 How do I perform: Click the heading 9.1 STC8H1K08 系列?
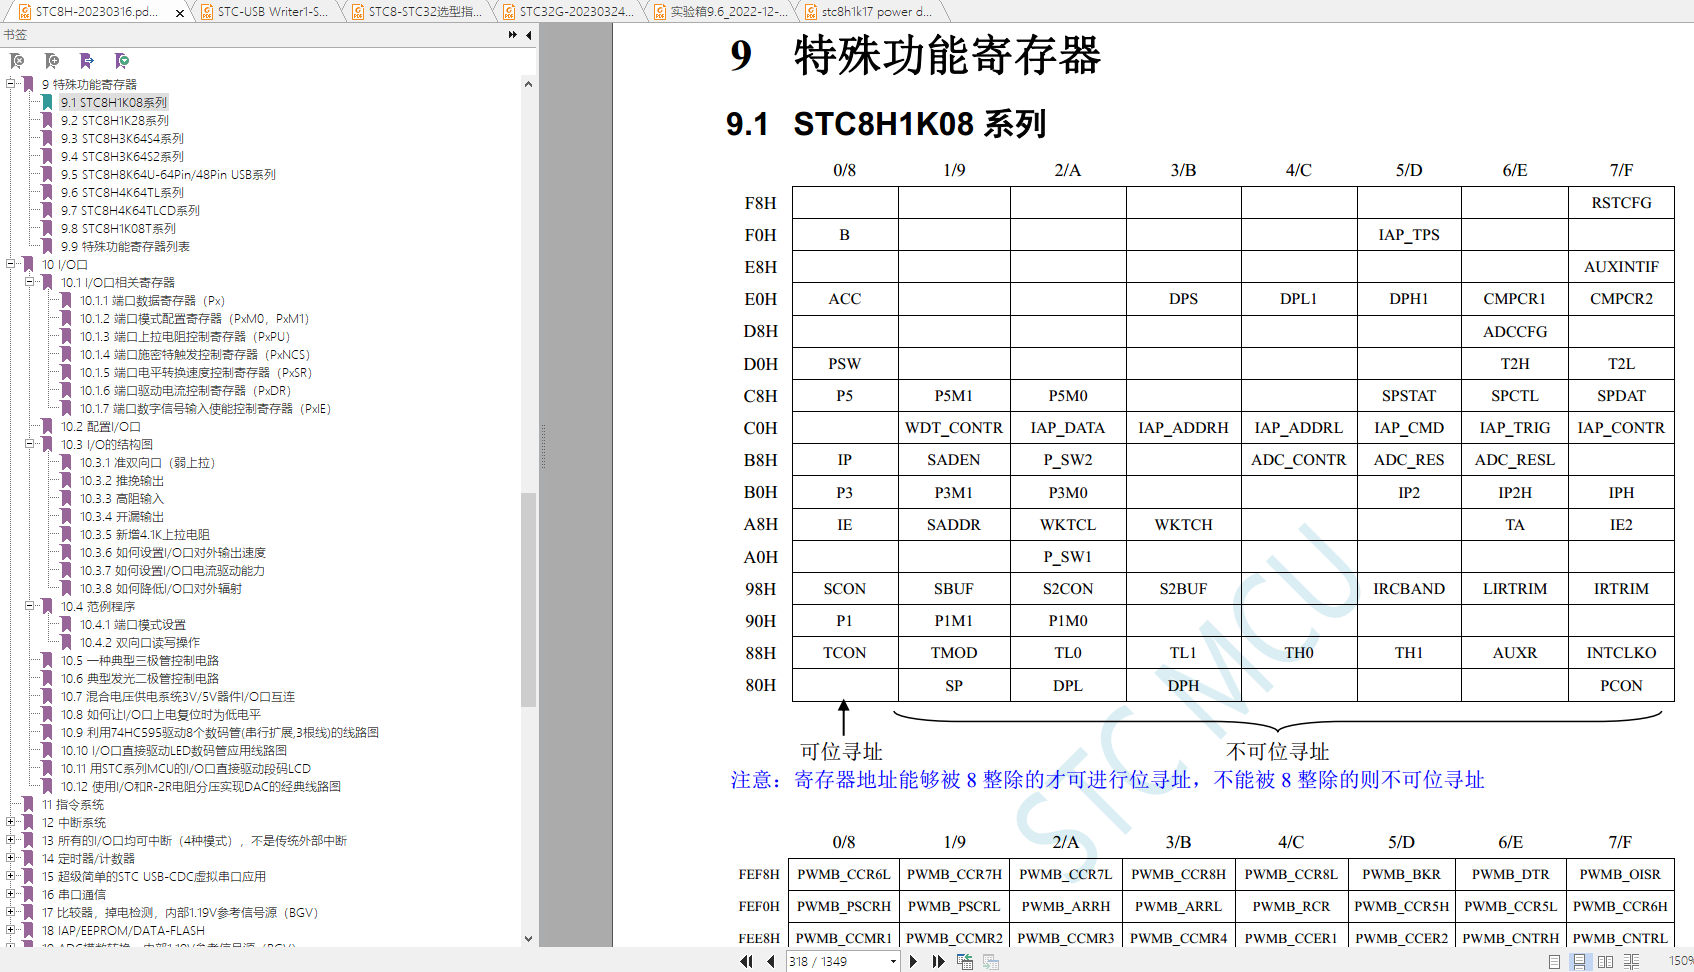click(886, 124)
